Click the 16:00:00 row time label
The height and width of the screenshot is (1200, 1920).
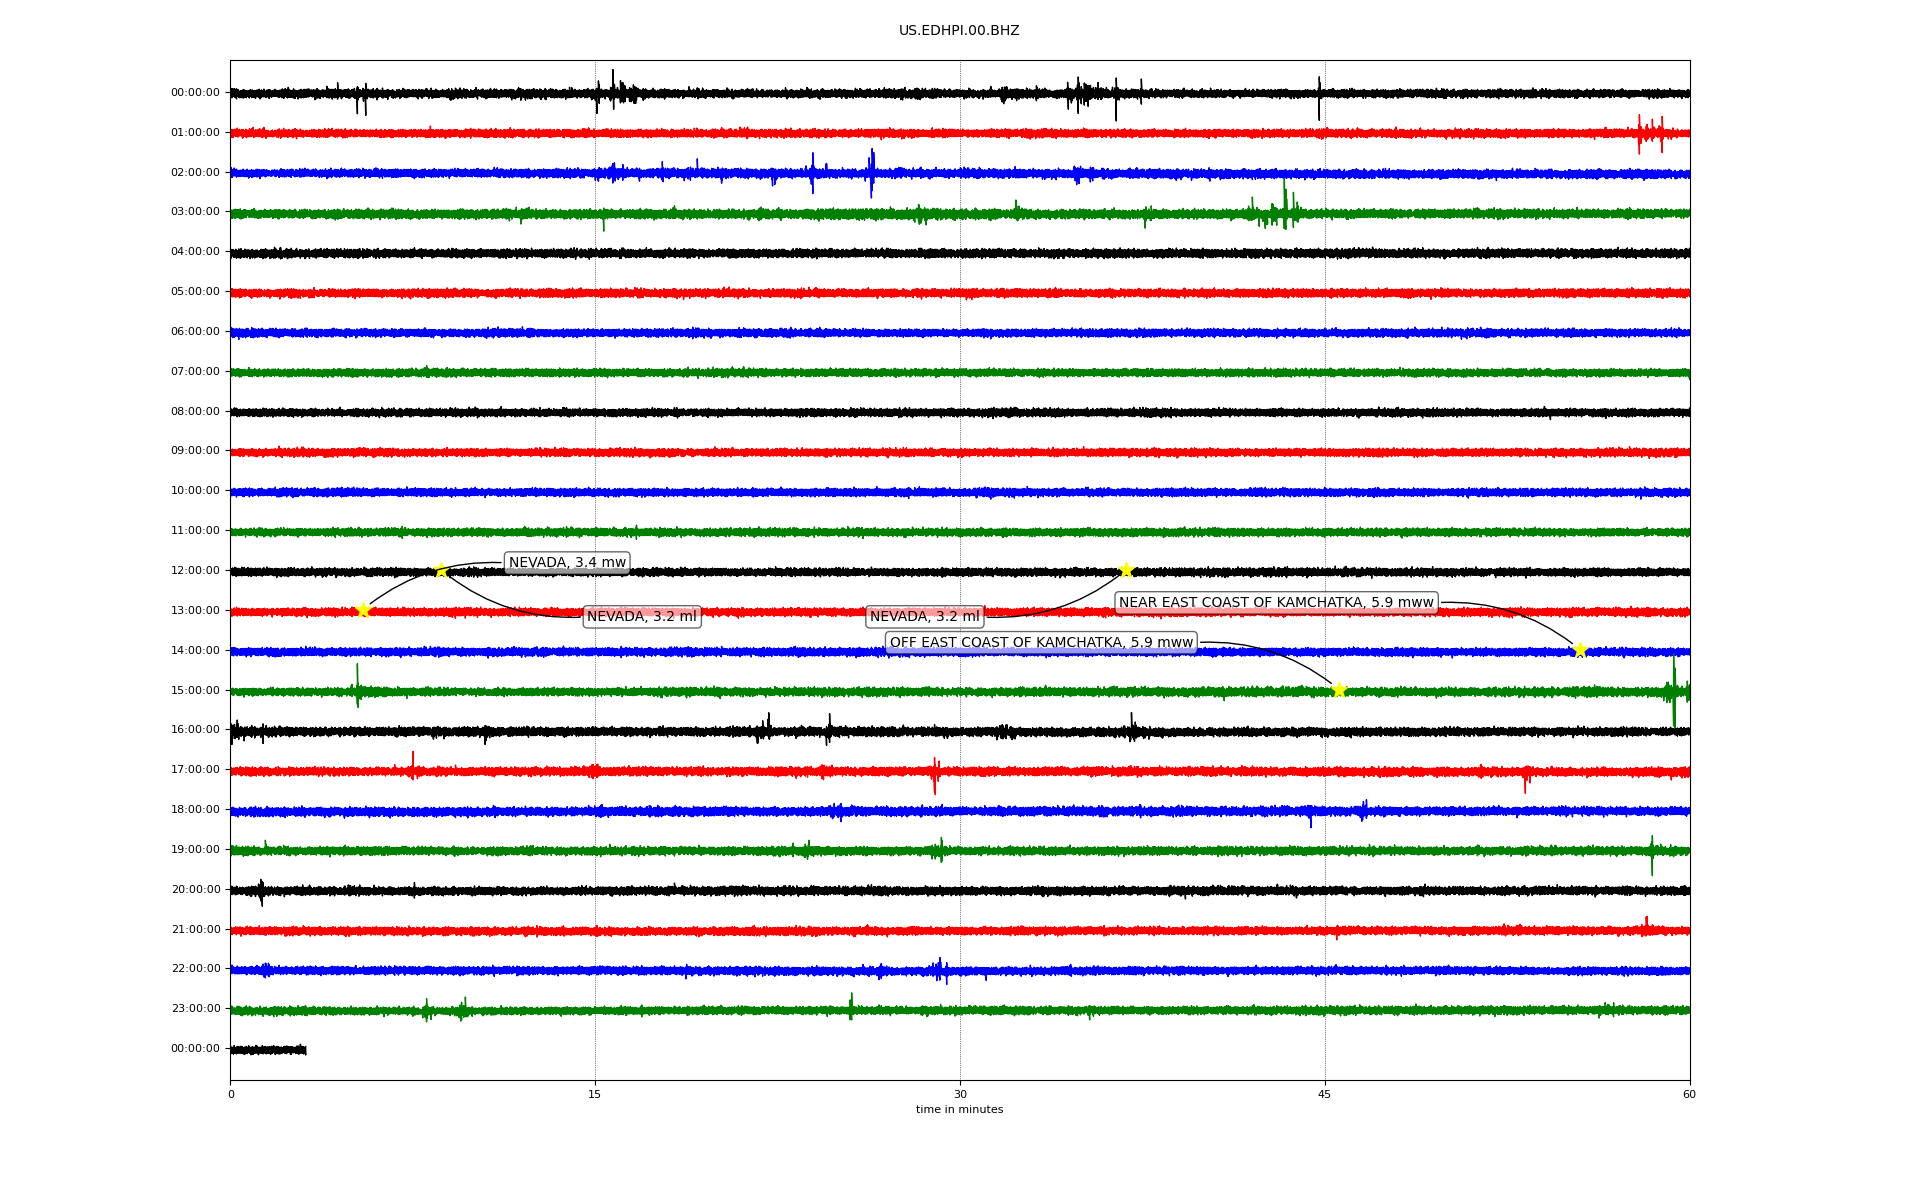pyautogui.click(x=195, y=730)
